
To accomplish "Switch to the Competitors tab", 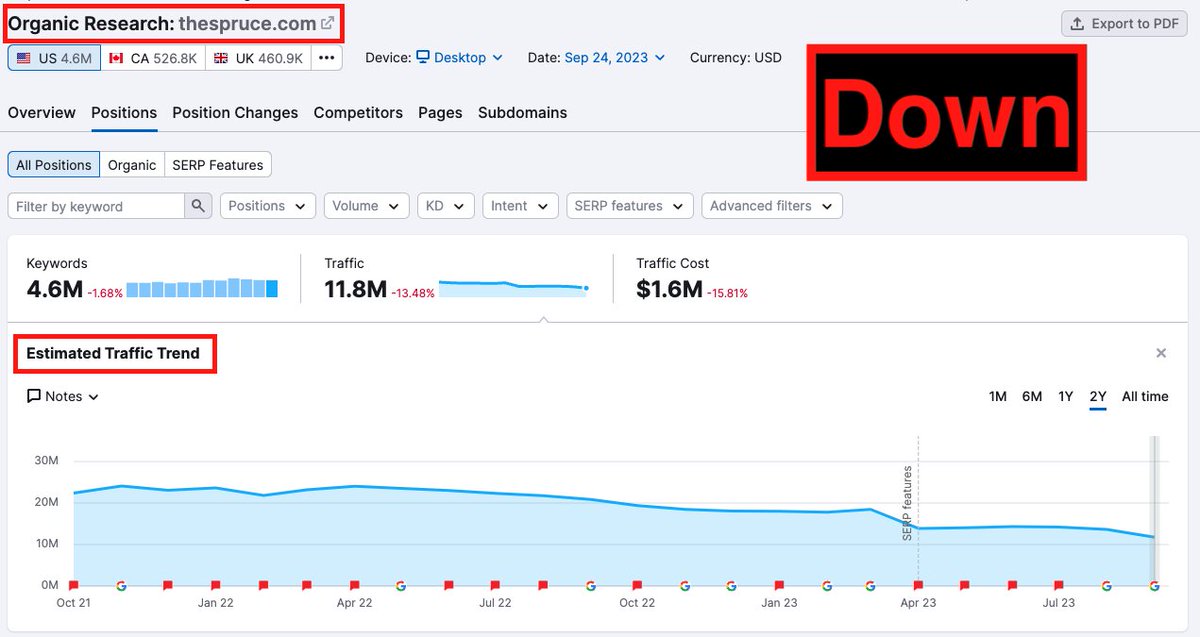I will [x=358, y=113].
